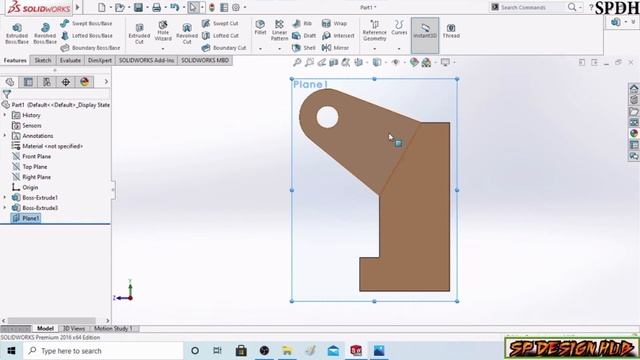The image size is (640, 360).
Task: Open dropdown arrow under Reference Geometry
Action: click(374, 49)
